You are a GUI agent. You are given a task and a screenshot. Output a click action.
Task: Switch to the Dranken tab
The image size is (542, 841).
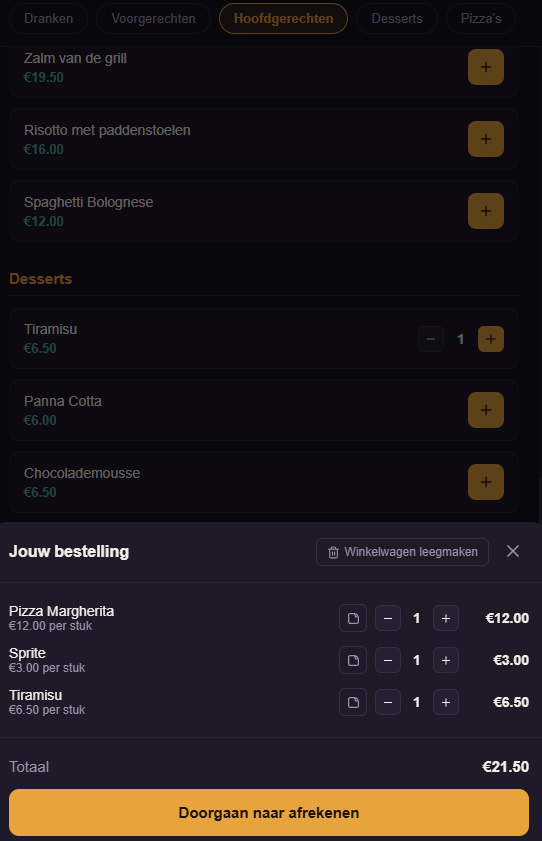[49, 19]
